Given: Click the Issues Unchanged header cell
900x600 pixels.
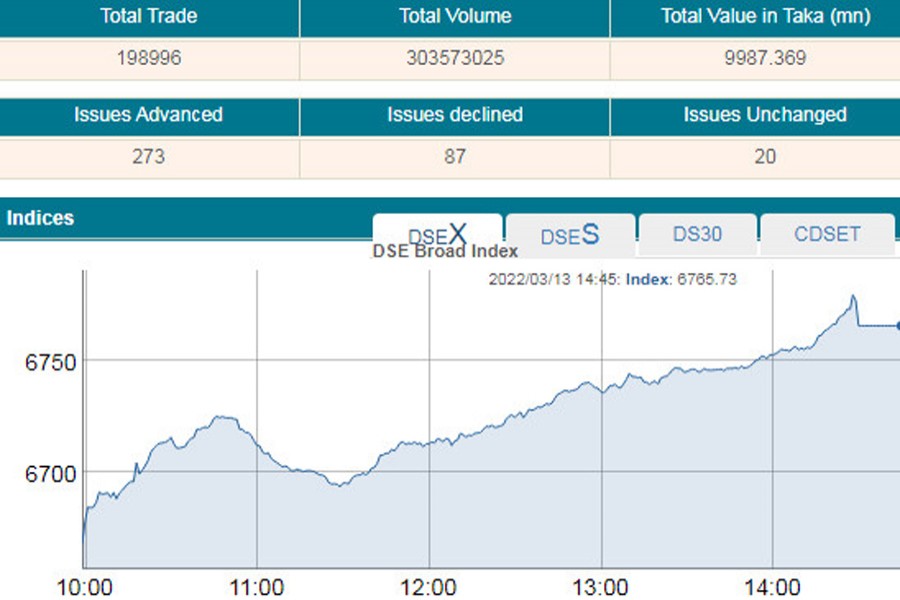Looking at the screenshot, I should pyautogui.click(x=765, y=115).
